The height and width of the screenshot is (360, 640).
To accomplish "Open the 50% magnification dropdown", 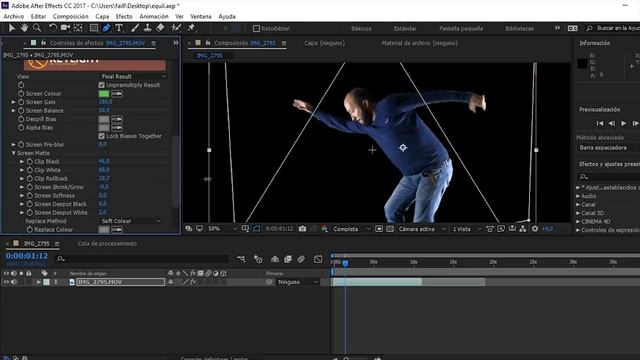I will (x=222, y=229).
